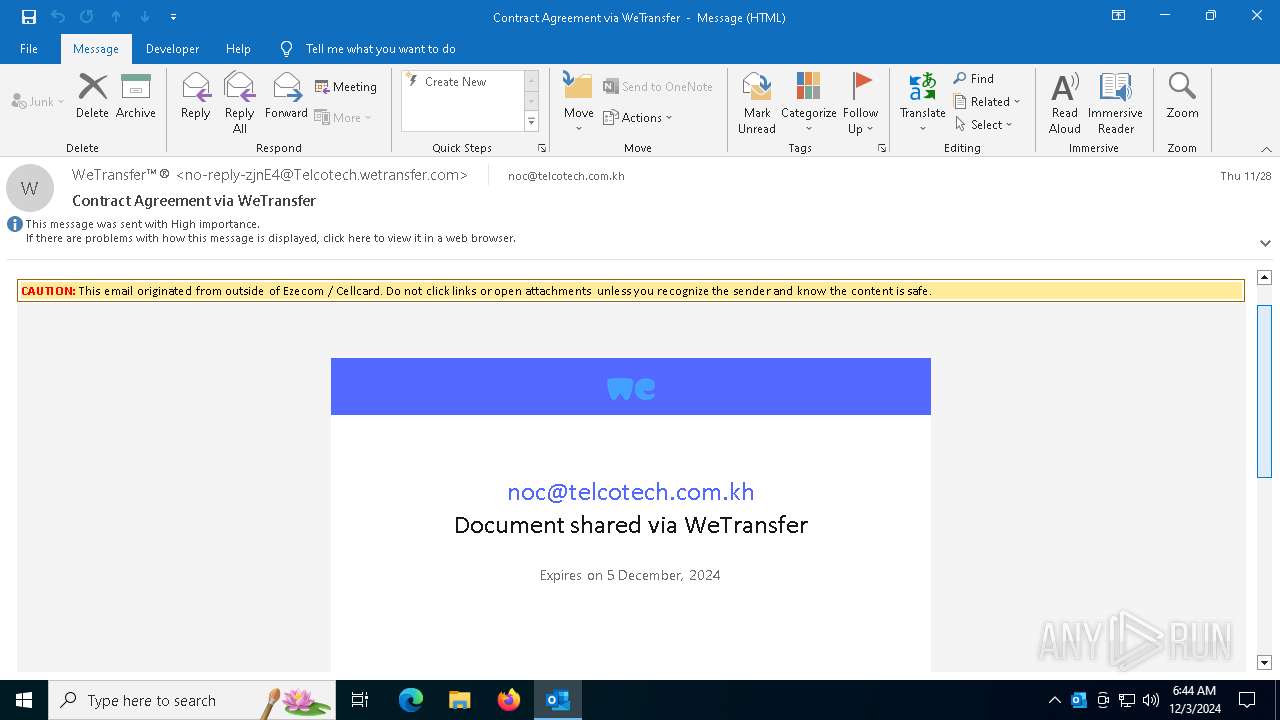Choose Create New quick step

456,82
